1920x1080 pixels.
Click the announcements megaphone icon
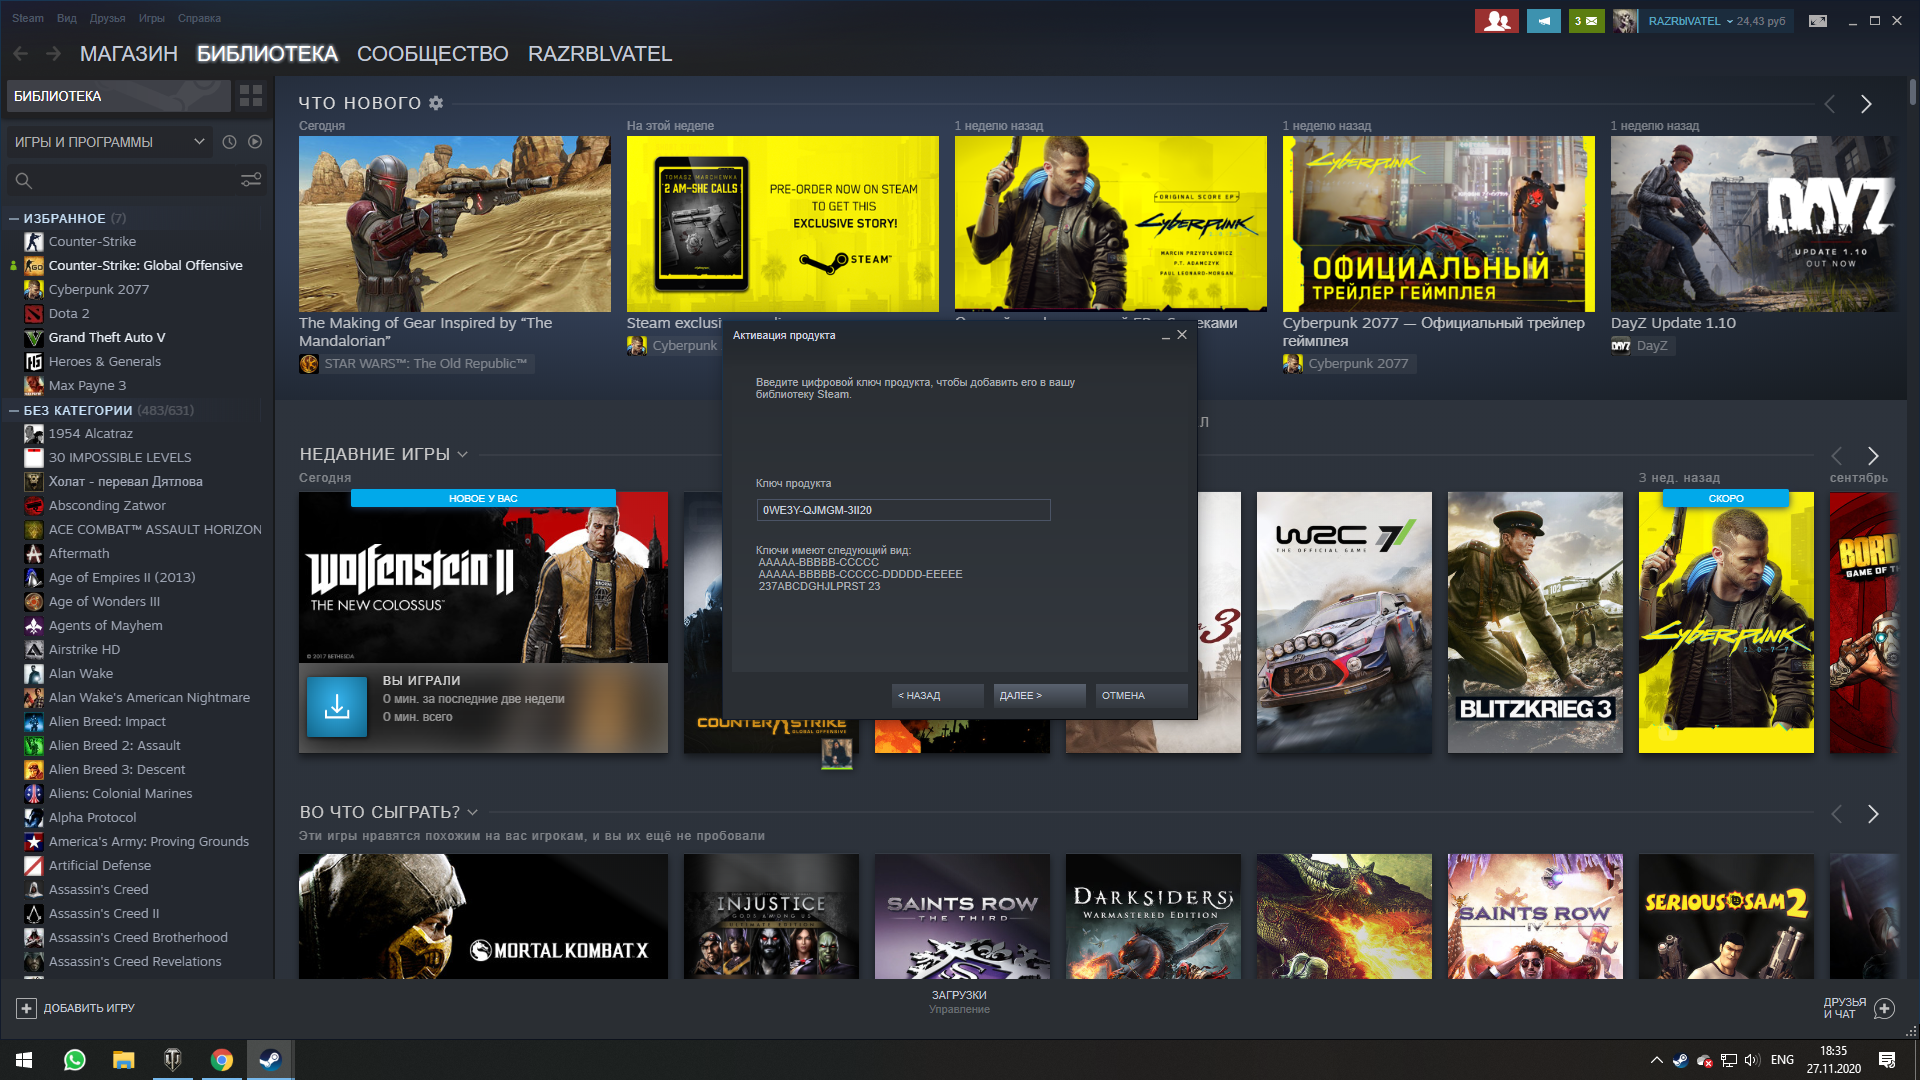point(1543,21)
